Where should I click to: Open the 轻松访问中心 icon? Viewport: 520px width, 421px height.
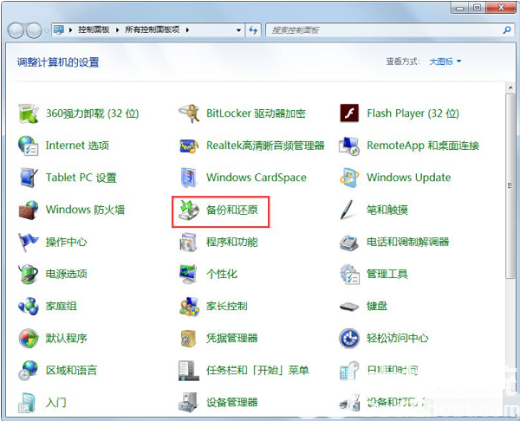(x=349, y=338)
